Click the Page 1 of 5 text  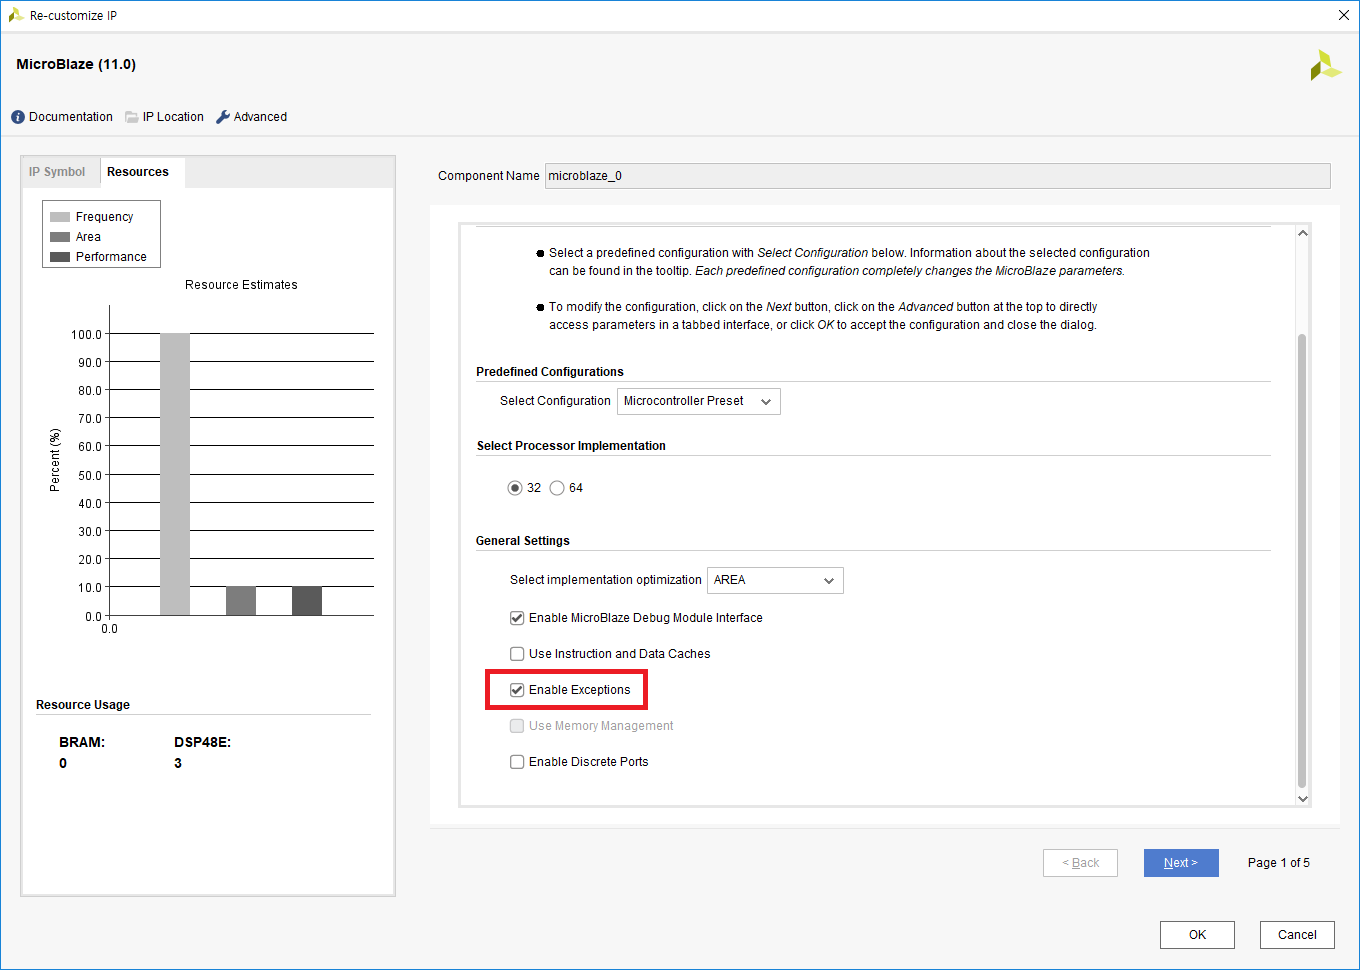coord(1279,863)
